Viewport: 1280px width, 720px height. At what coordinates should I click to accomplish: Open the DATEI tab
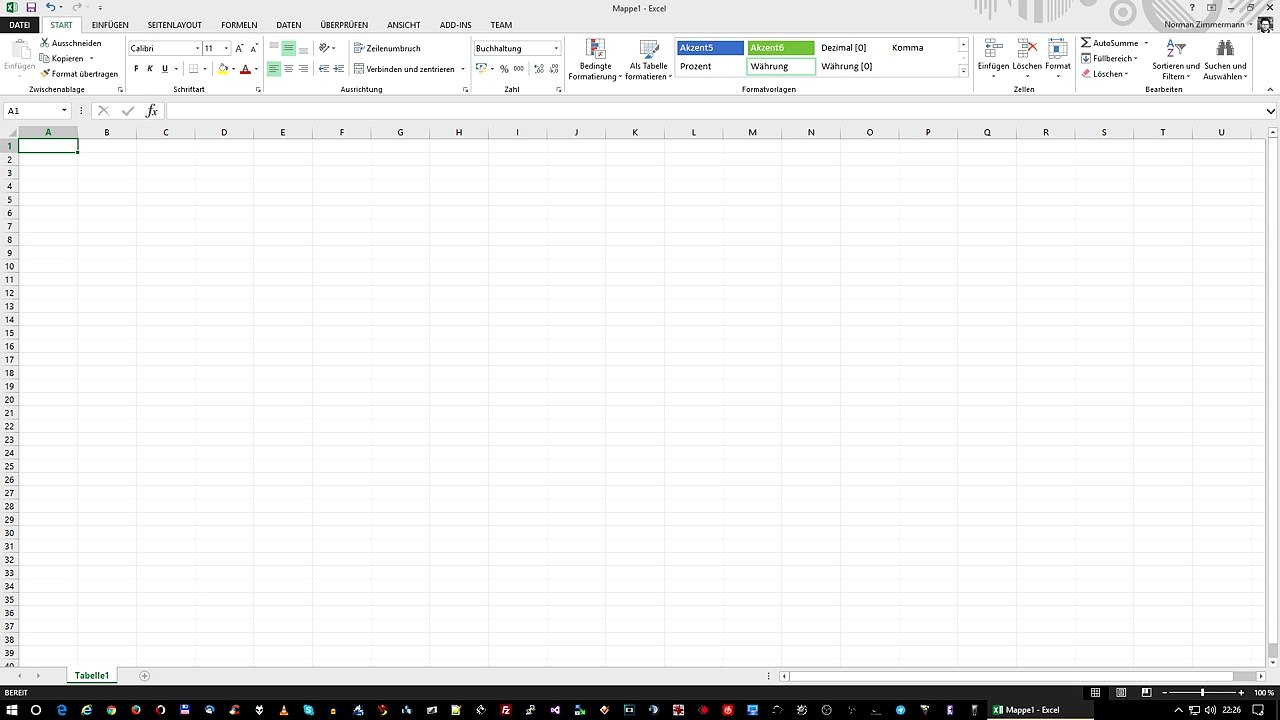click(x=20, y=25)
